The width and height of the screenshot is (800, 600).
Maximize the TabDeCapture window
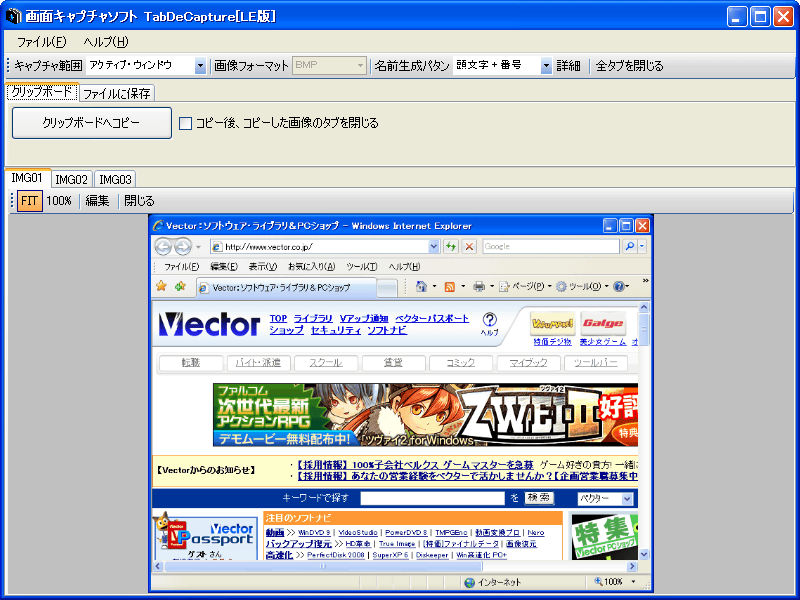760,16
